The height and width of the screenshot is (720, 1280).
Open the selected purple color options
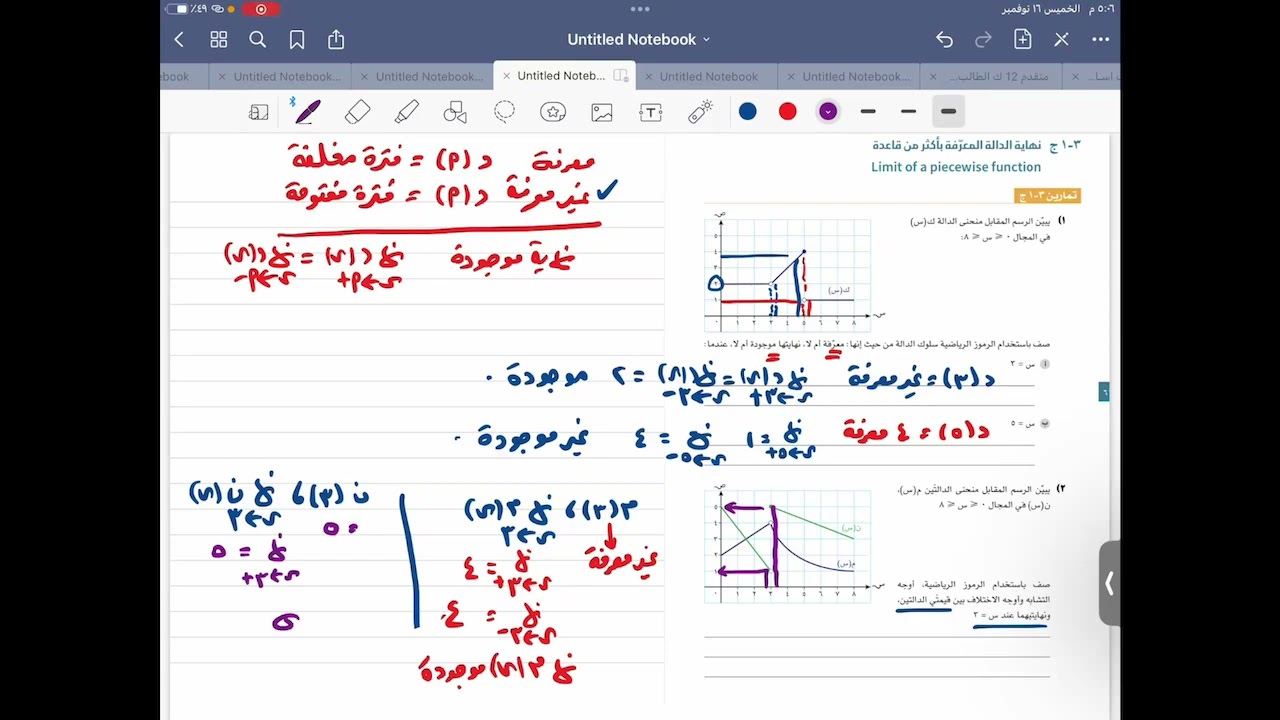[x=828, y=111]
